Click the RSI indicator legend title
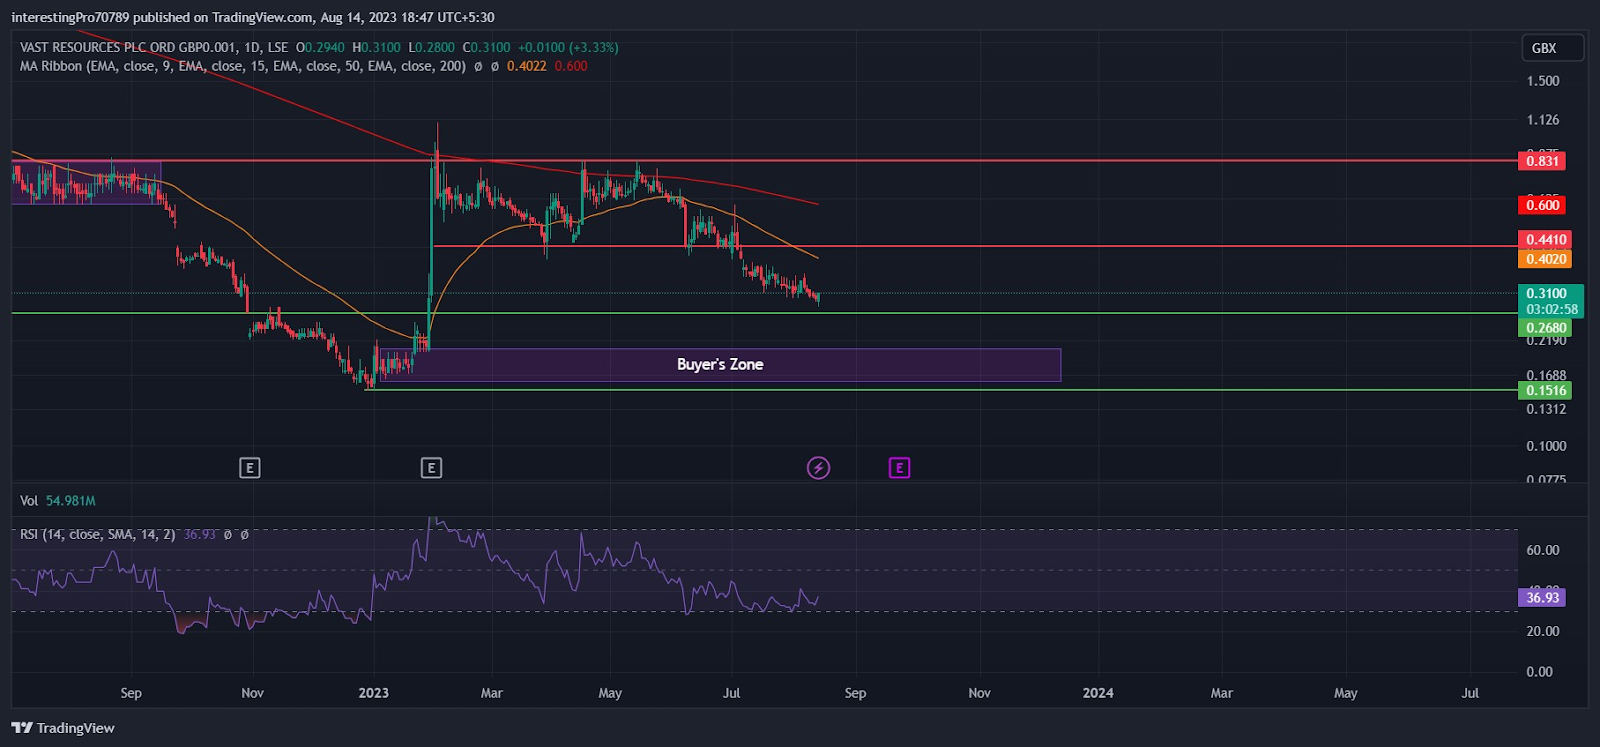The width and height of the screenshot is (1600, 747). coord(97,534)
